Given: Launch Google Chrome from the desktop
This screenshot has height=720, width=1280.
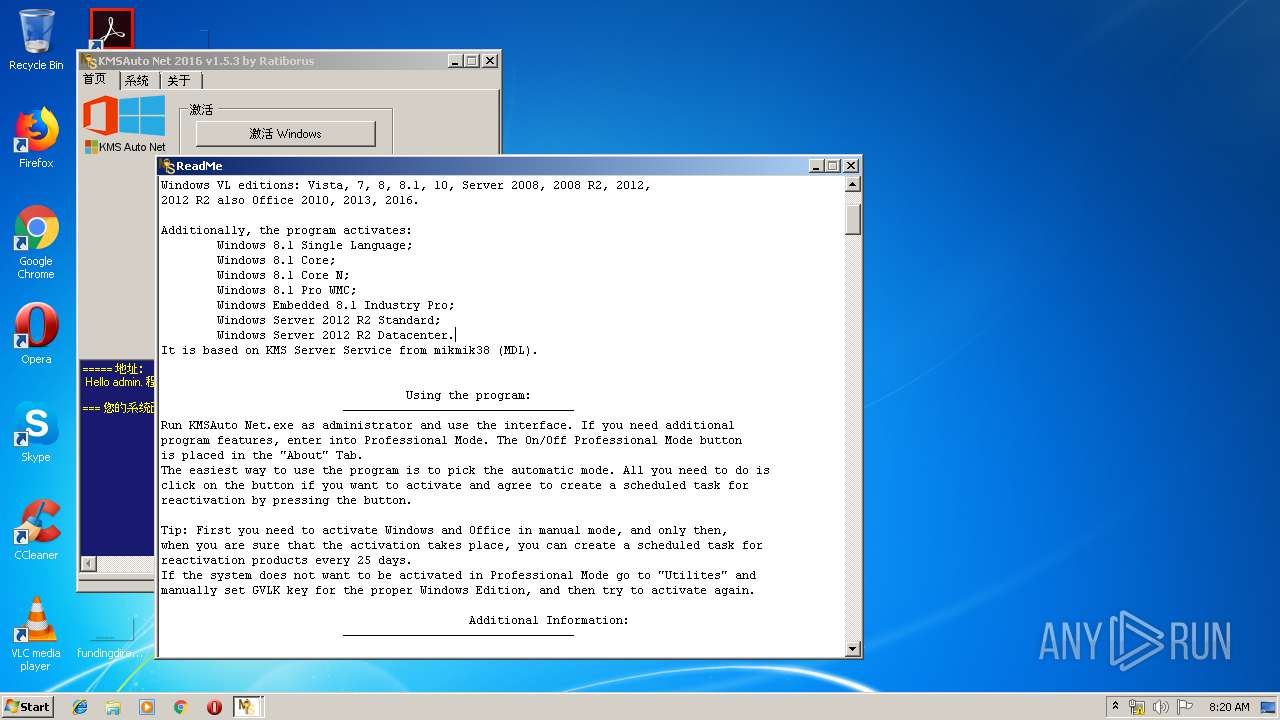Looking at the screenshot, I should (x=36, y=243).
